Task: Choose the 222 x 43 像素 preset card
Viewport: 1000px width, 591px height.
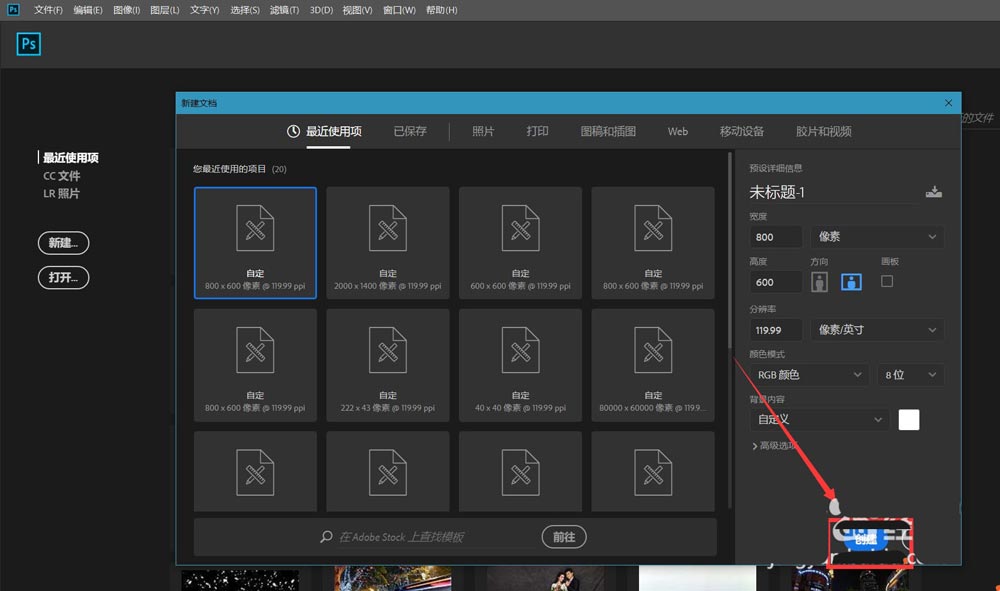Action: coord(388,365)
